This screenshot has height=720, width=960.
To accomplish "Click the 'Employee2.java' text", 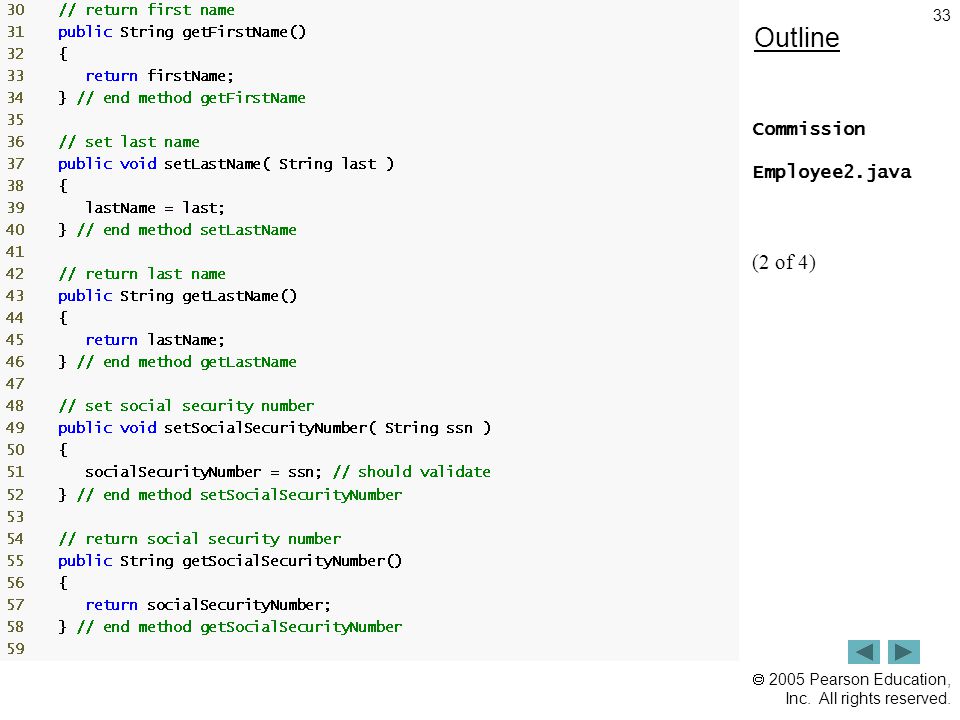I will [x=832, y=172].
